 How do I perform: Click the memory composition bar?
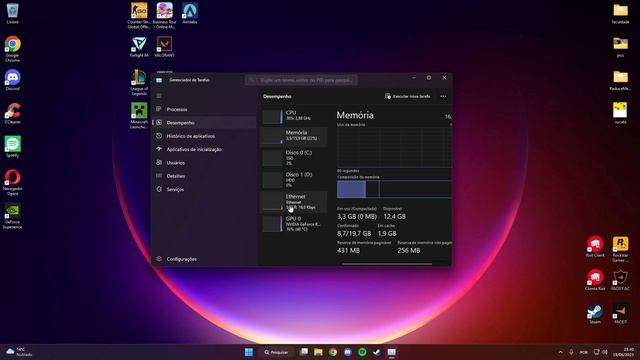point(394,189)
